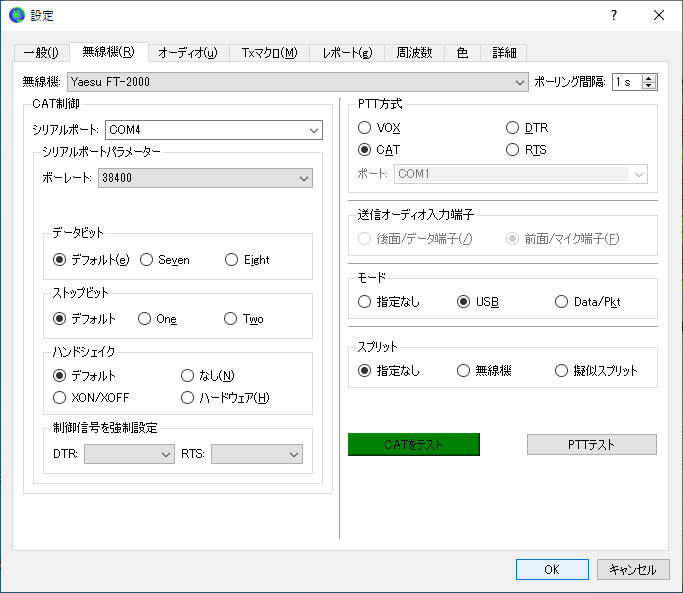Select the DTR PTT method
The width and height of the screenshot is (683, 593).
tap(513, 128)
